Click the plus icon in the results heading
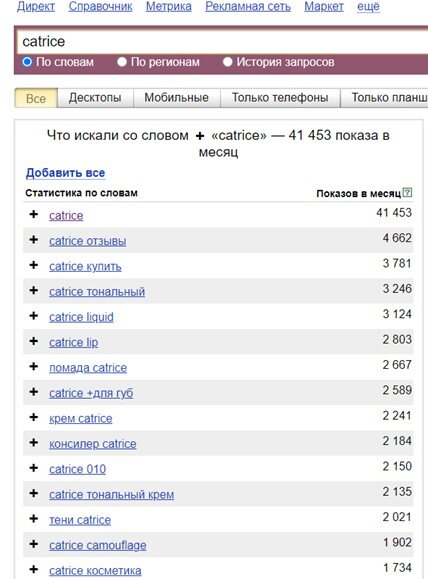The width and height of the screenshot is (428, 579). 200,136
